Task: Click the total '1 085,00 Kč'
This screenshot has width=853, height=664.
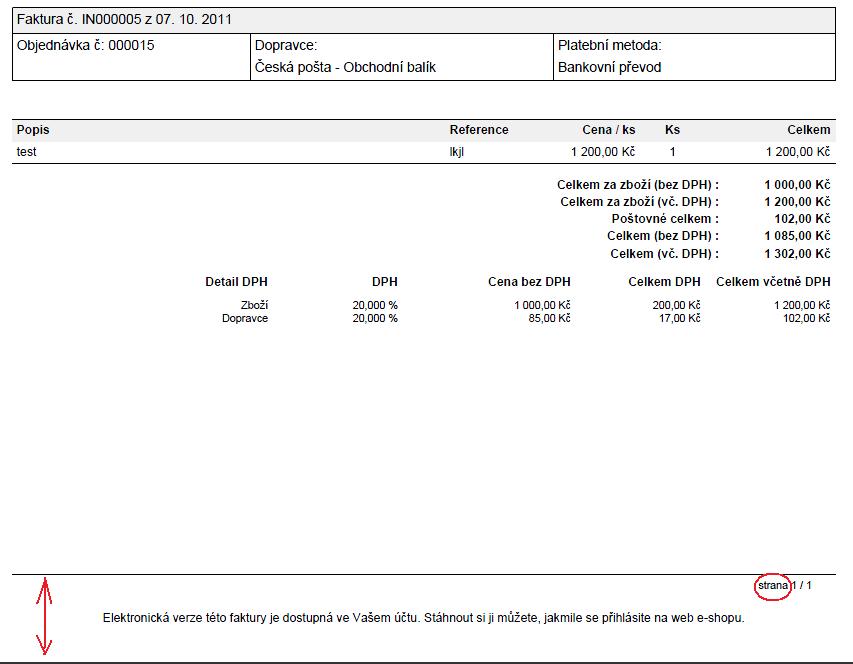Action: (797, 236)
